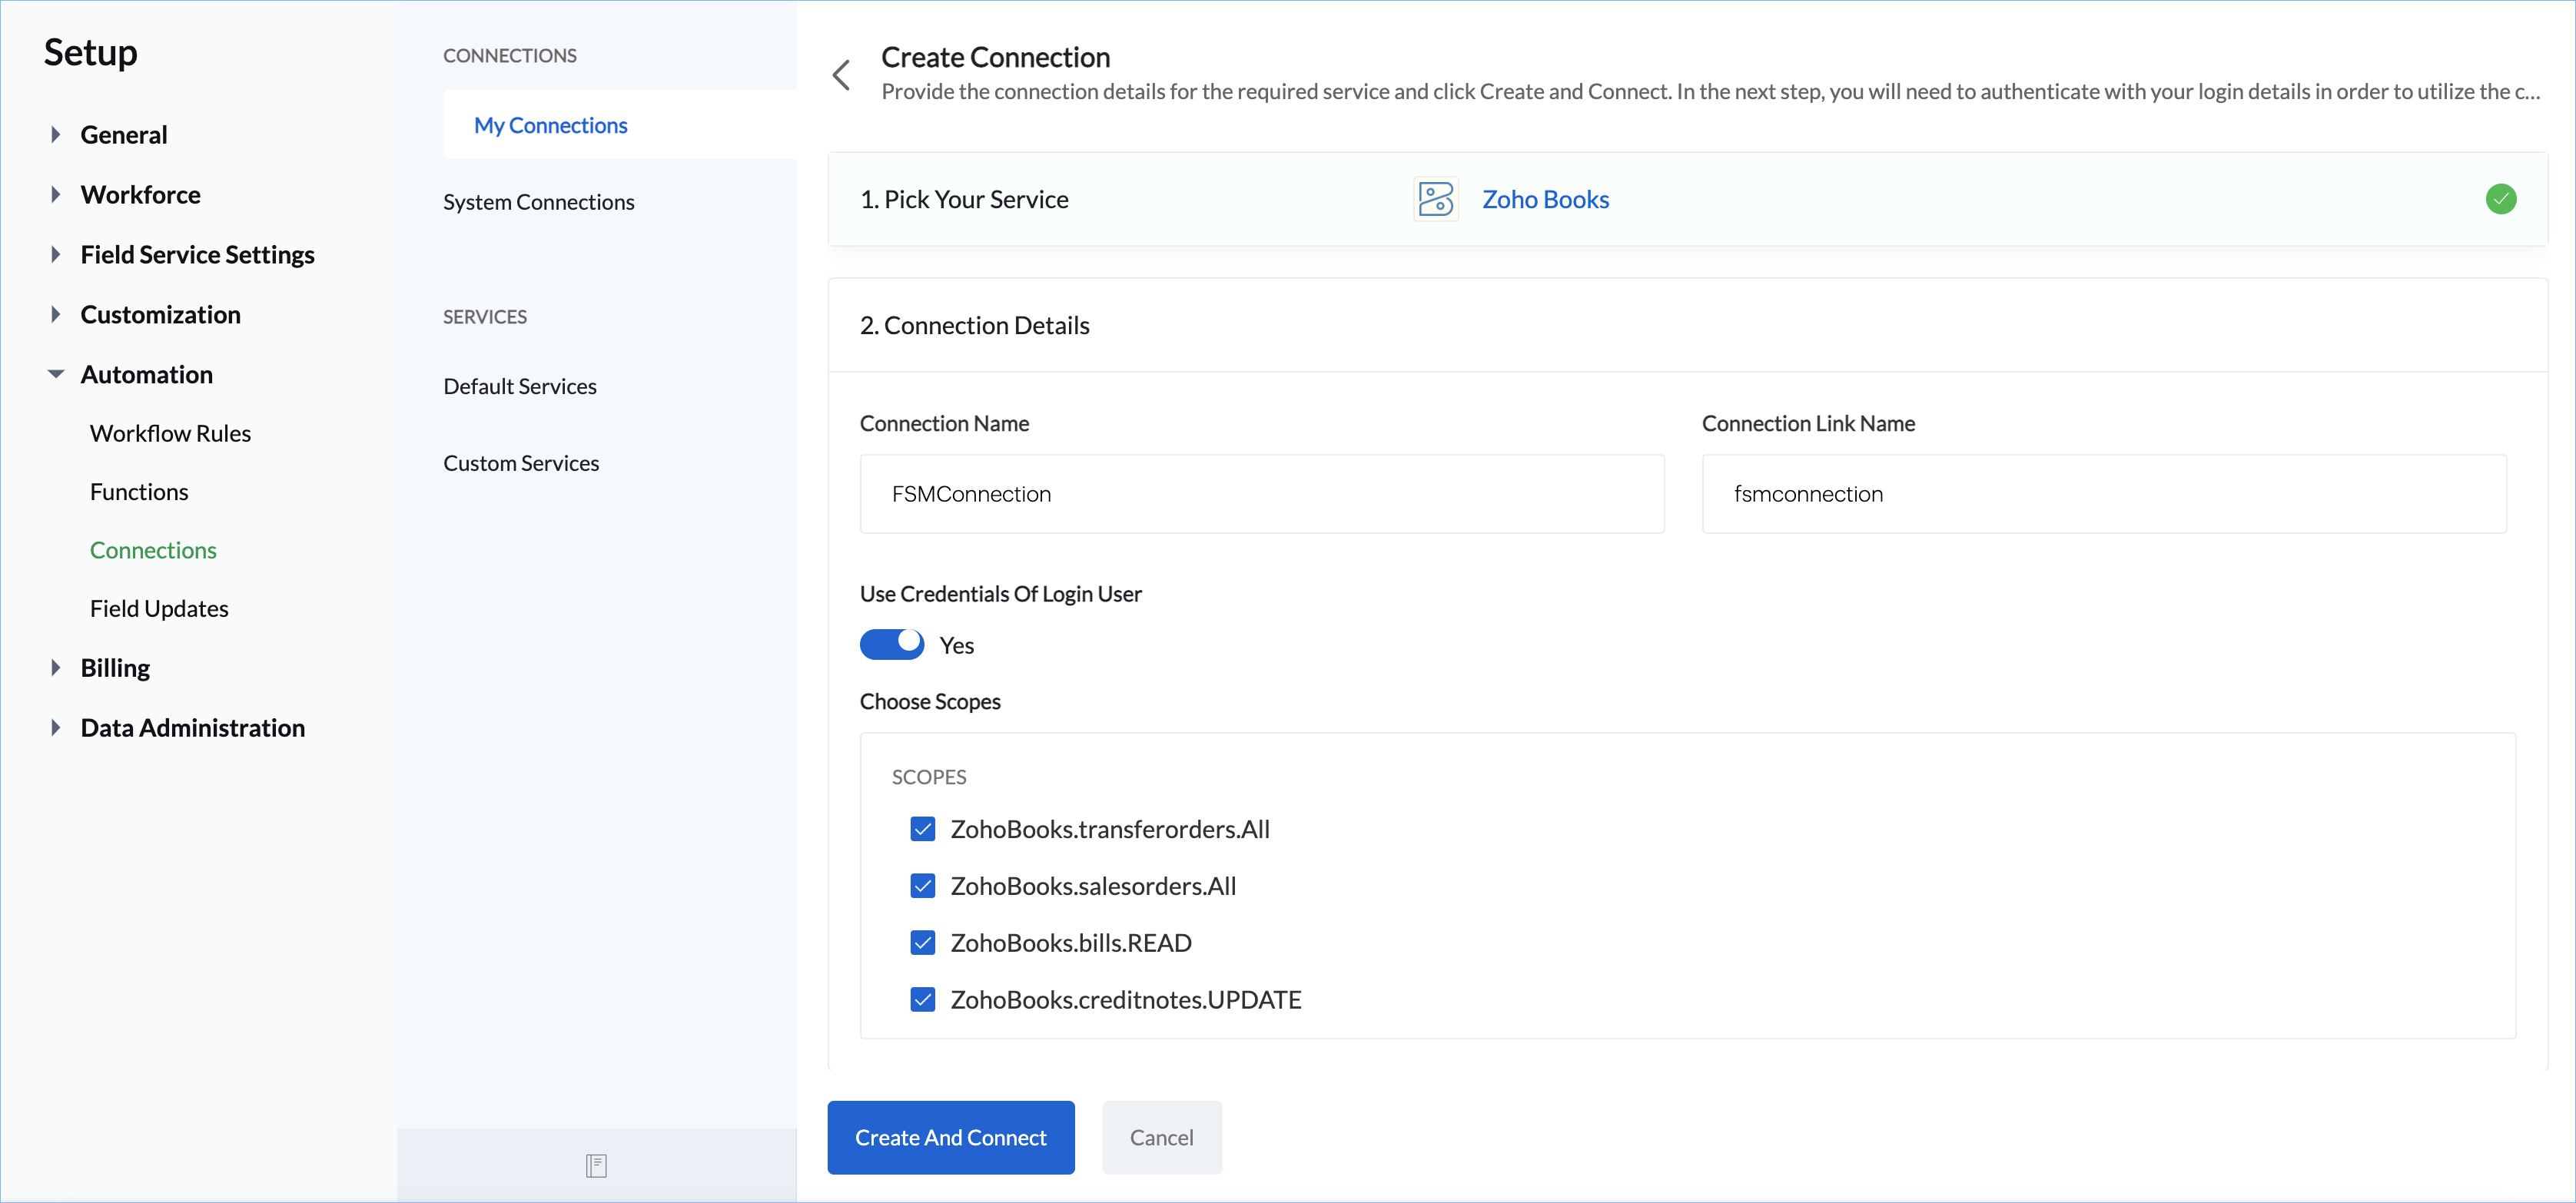Uncheck ZohoBooks.bills.READ scope
The width and height of the screenshot is (2576, 1203).
pyautogui.click(x=922, y=943)
